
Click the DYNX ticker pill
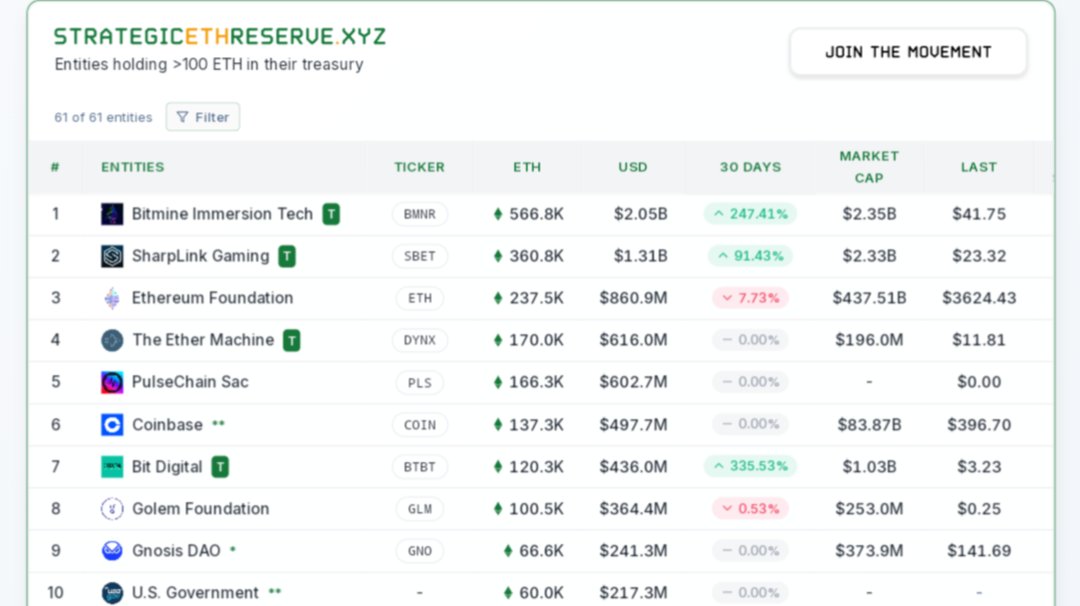[x=419, y=340]
